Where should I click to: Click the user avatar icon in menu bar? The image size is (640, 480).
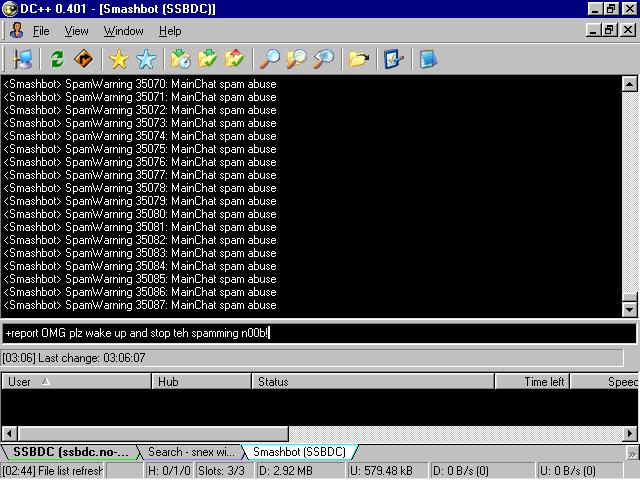[16, 31]
